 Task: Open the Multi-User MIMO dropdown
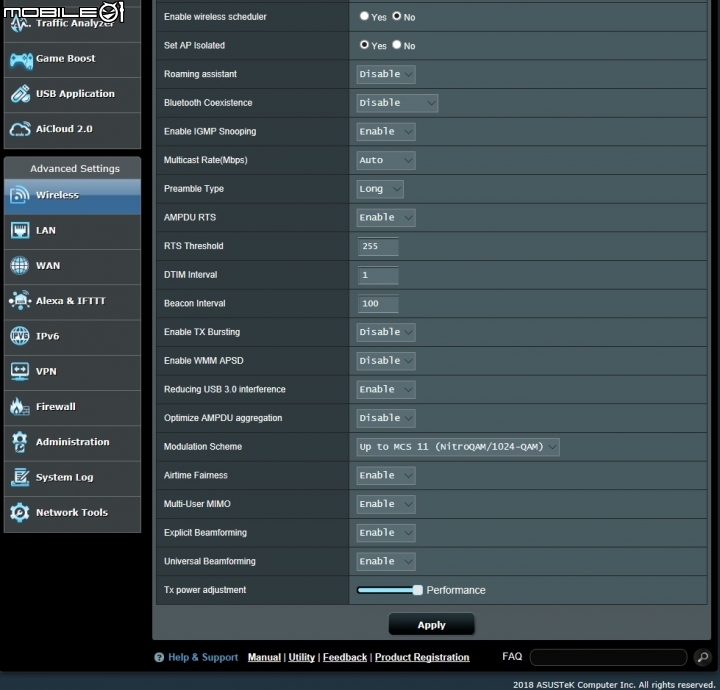tap(386, 504)
